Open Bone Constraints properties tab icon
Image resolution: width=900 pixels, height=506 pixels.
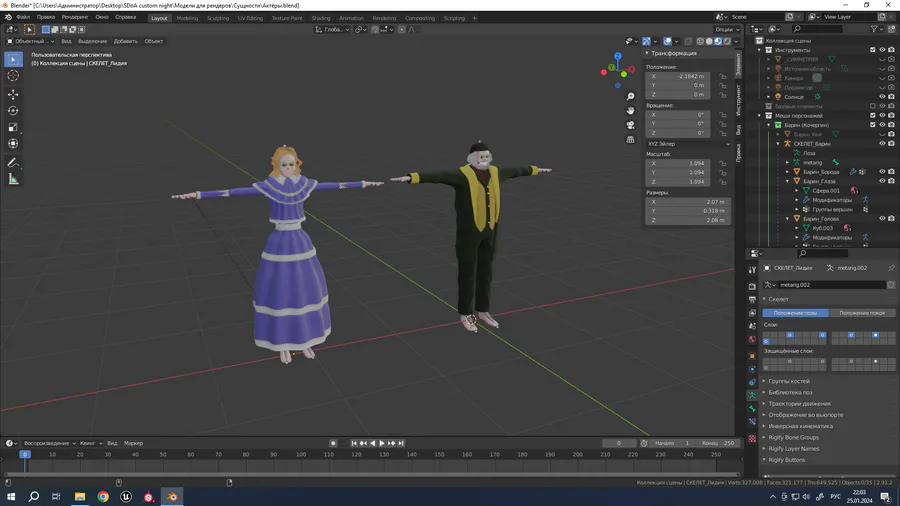tap(752, 422)
